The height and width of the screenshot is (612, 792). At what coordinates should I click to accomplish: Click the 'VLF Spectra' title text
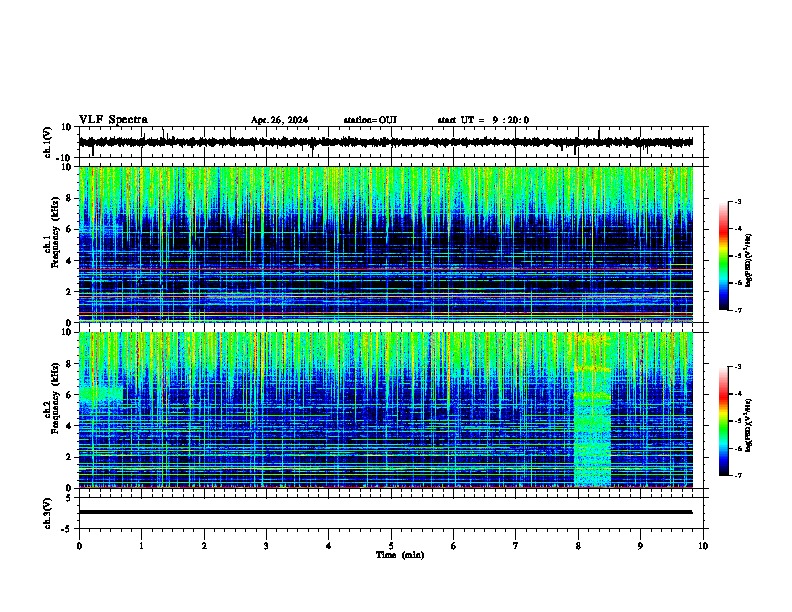point(113,119)
